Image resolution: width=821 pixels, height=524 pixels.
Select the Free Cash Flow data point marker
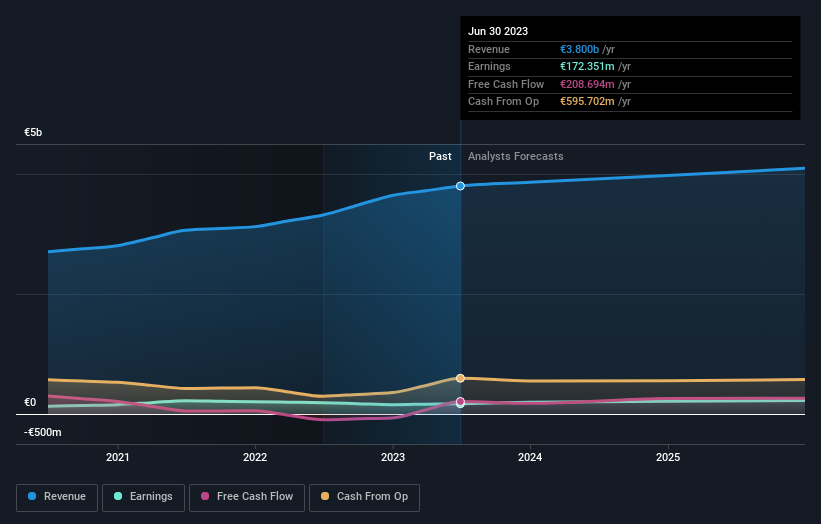tap(460, 402)
